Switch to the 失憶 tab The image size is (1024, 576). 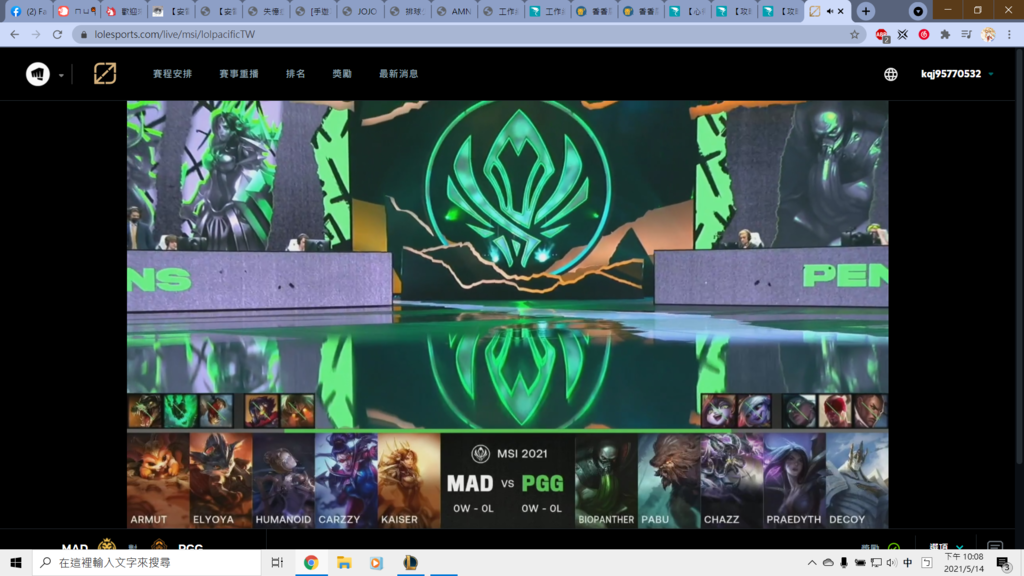[x=265, y=11]
